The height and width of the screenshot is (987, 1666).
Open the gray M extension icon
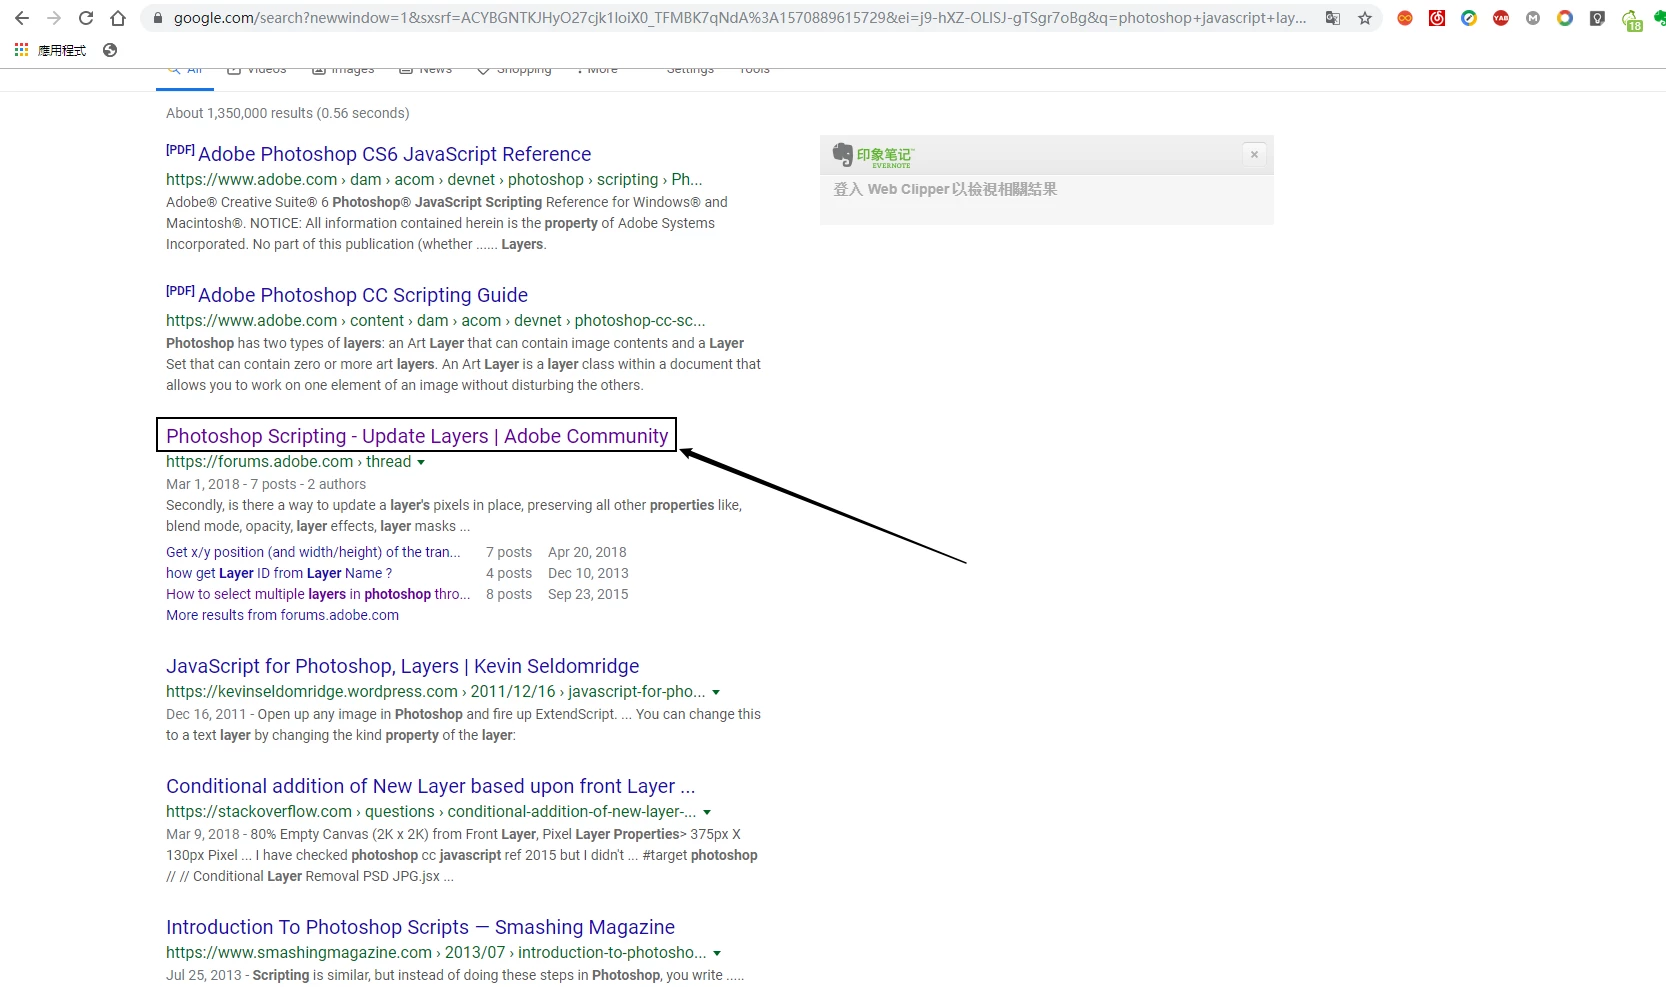tap(1533, 18)
